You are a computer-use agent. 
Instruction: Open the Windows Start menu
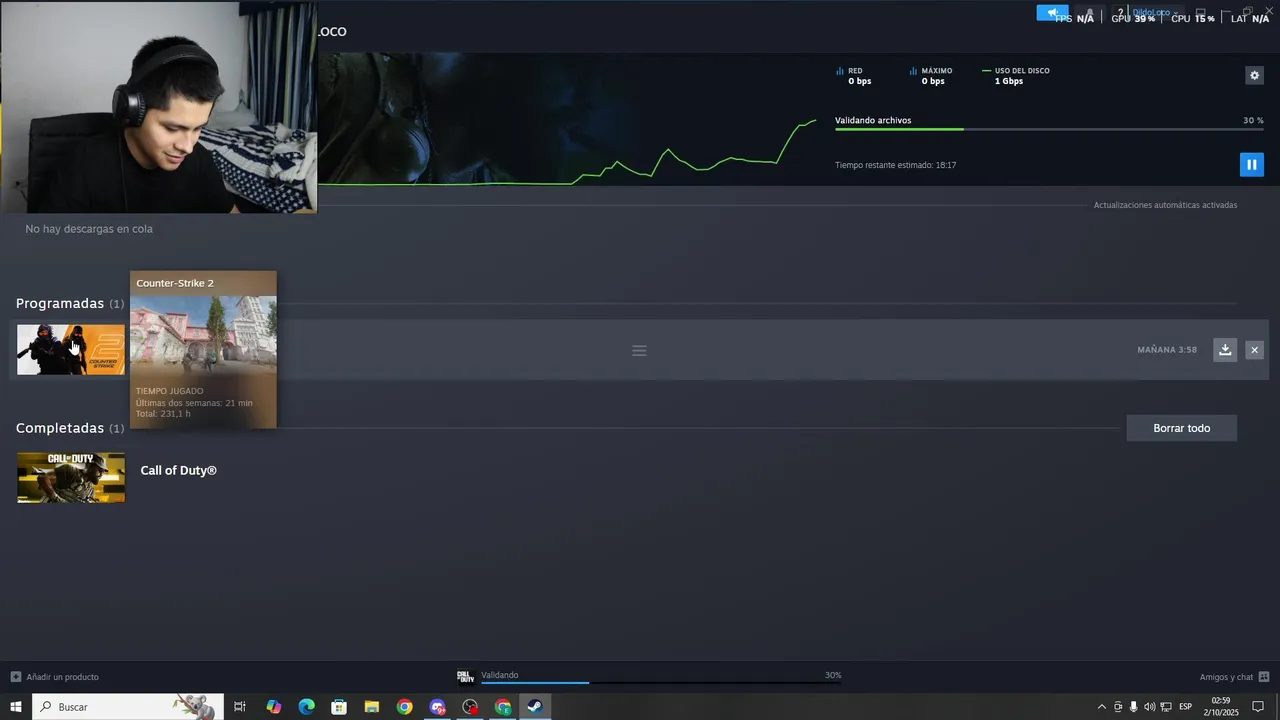pyautogui.click(x=16, y=707)
